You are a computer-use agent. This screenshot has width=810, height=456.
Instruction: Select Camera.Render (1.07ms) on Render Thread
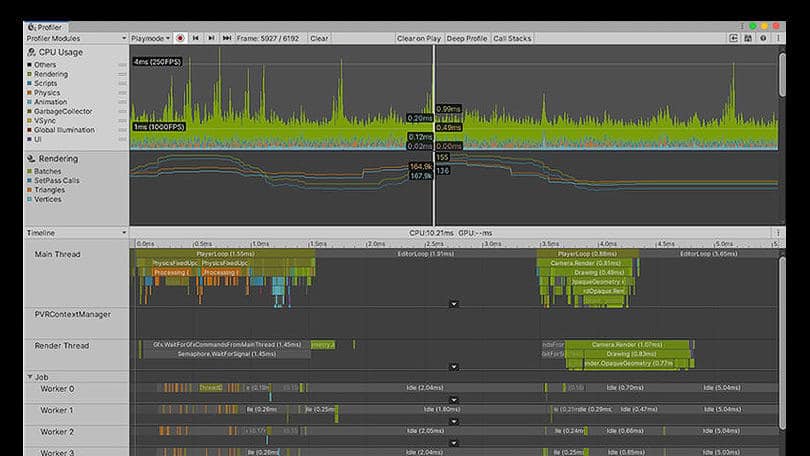[x=627, y=344]
